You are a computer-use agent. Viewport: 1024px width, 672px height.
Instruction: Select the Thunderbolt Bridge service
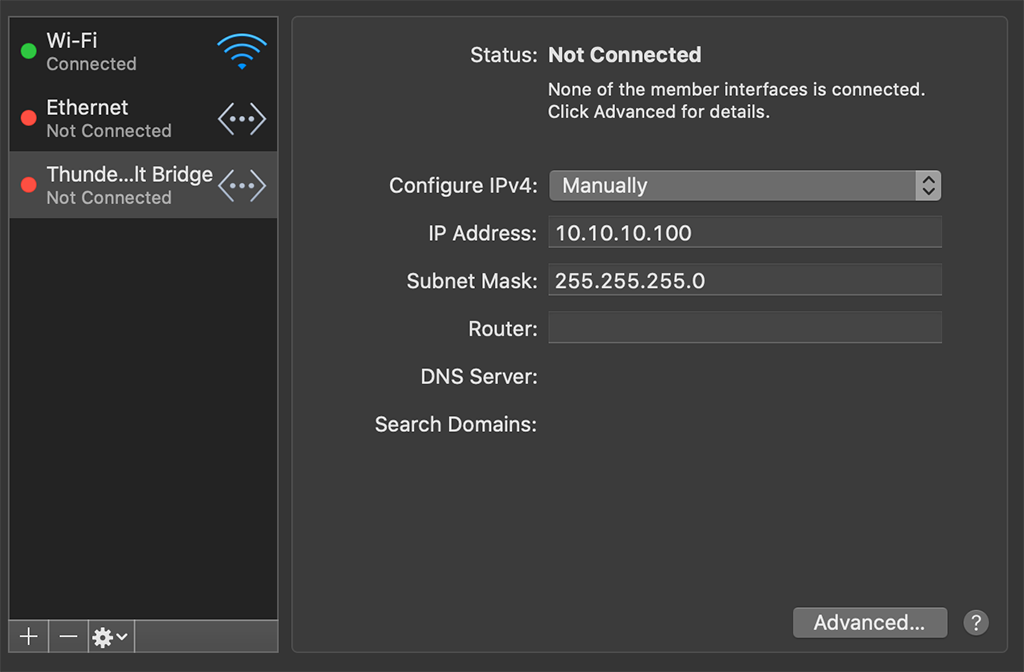point(143,185)
